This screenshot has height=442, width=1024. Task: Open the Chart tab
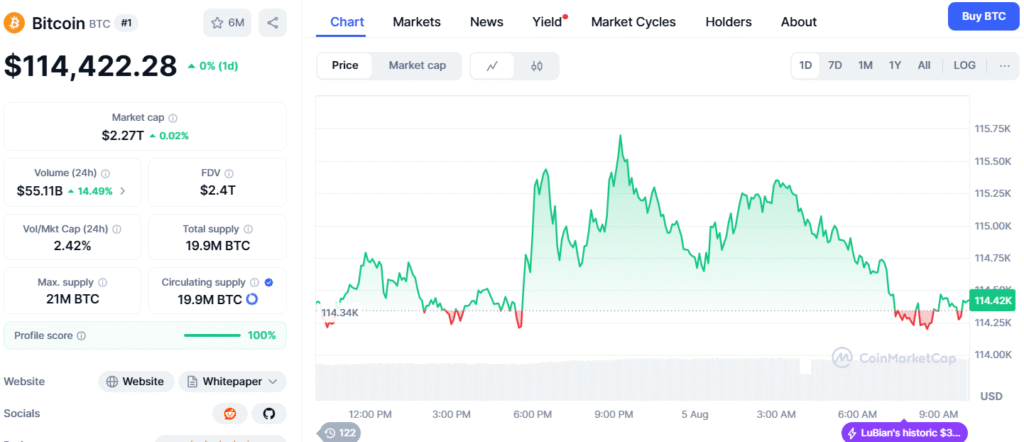pos(347,22)
